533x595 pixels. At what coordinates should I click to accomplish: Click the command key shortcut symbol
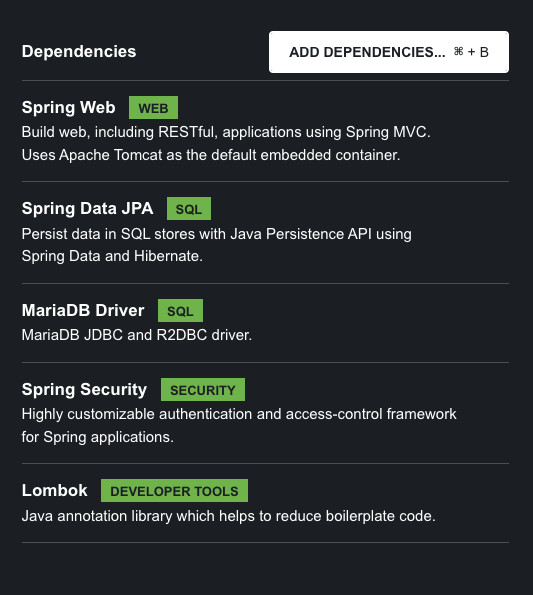pos(459,51)
